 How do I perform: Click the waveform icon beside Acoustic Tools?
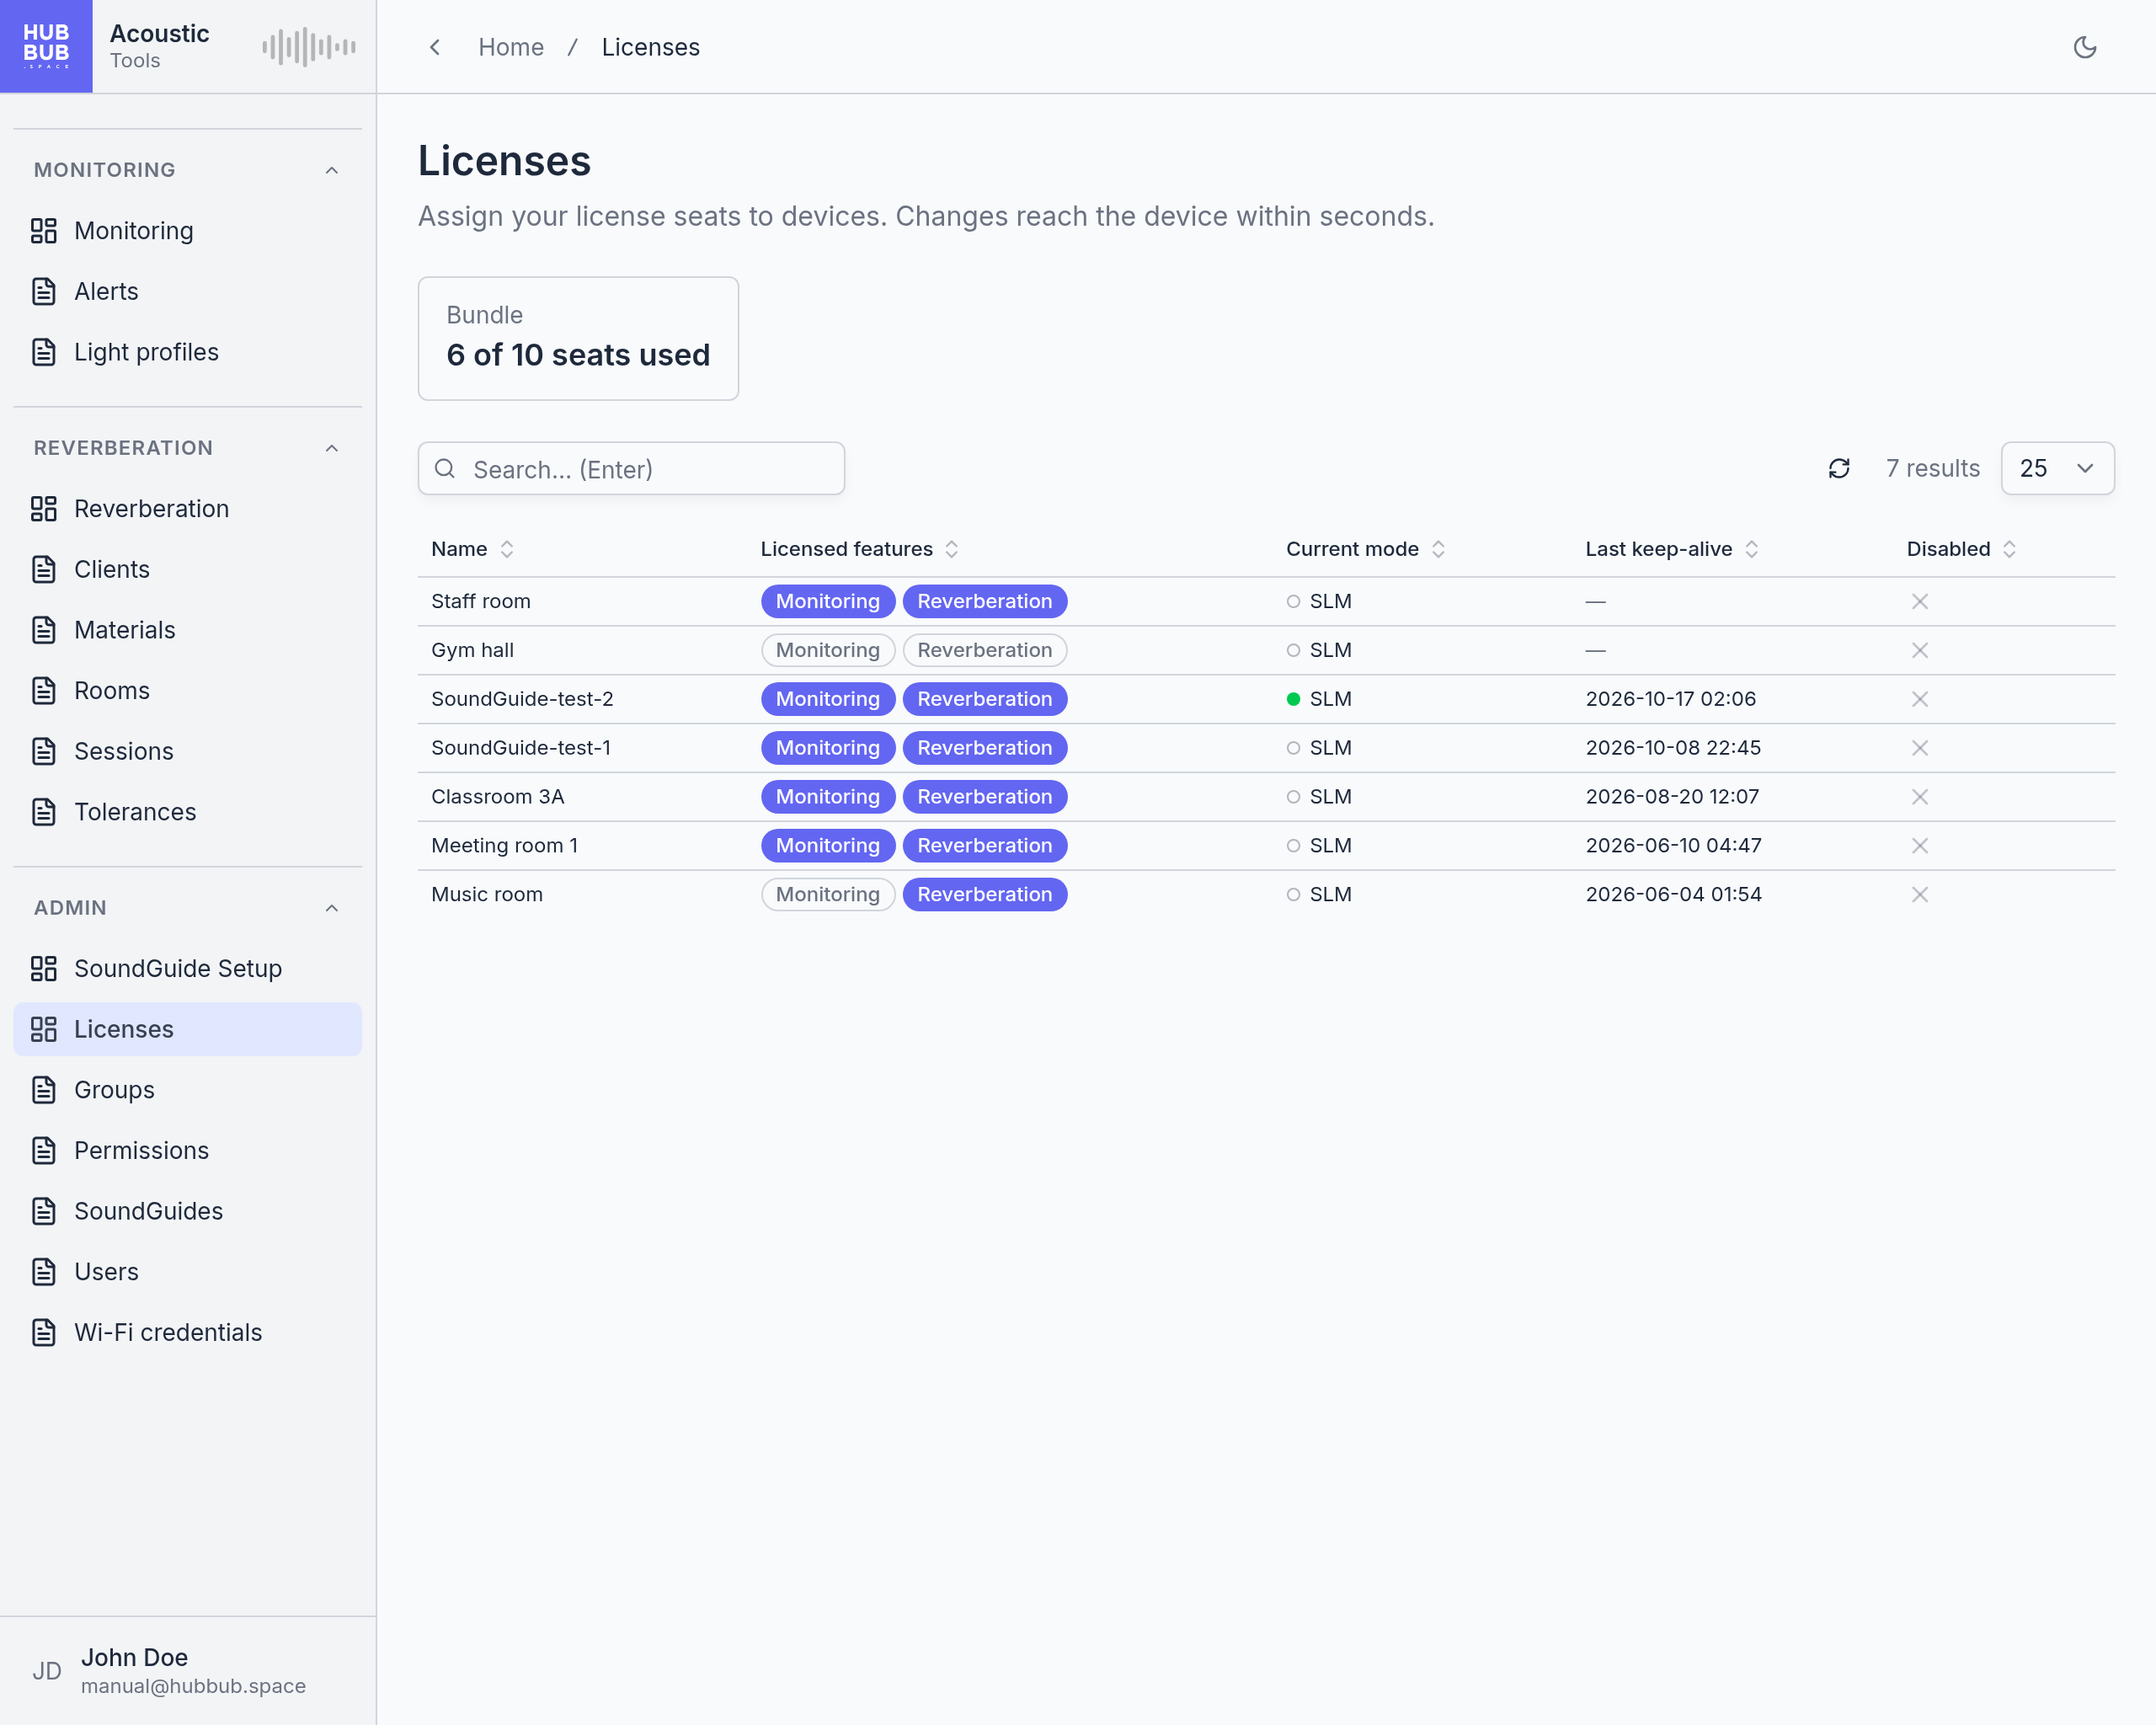coord(309,46)
